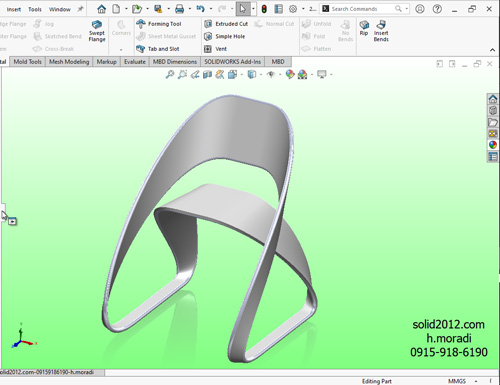
Task: Switch to the Mesh Modeling tab
Action: pos(69,62)
